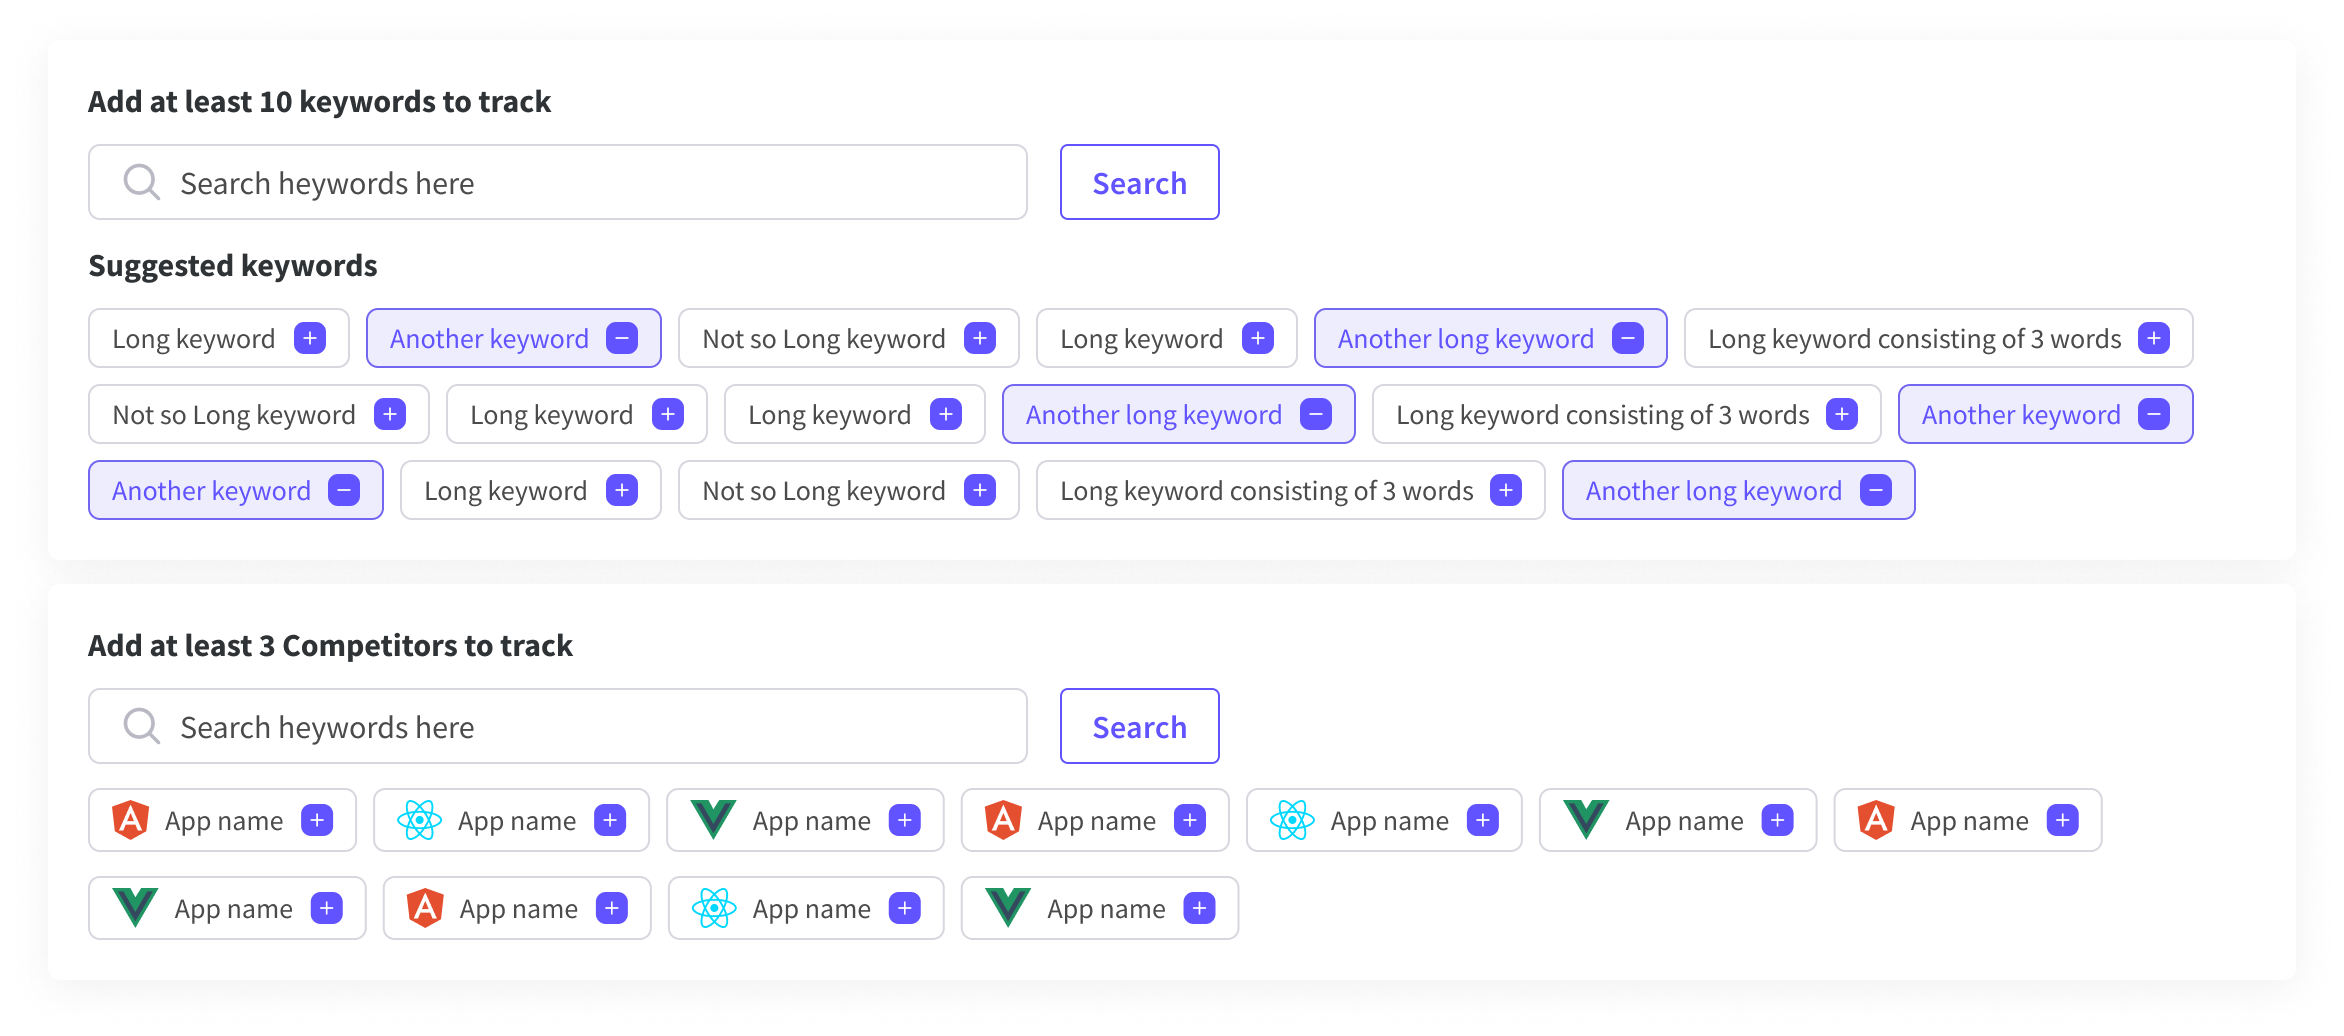Click Angular logo on last top-row app chip

click(x=1877, y=821)
